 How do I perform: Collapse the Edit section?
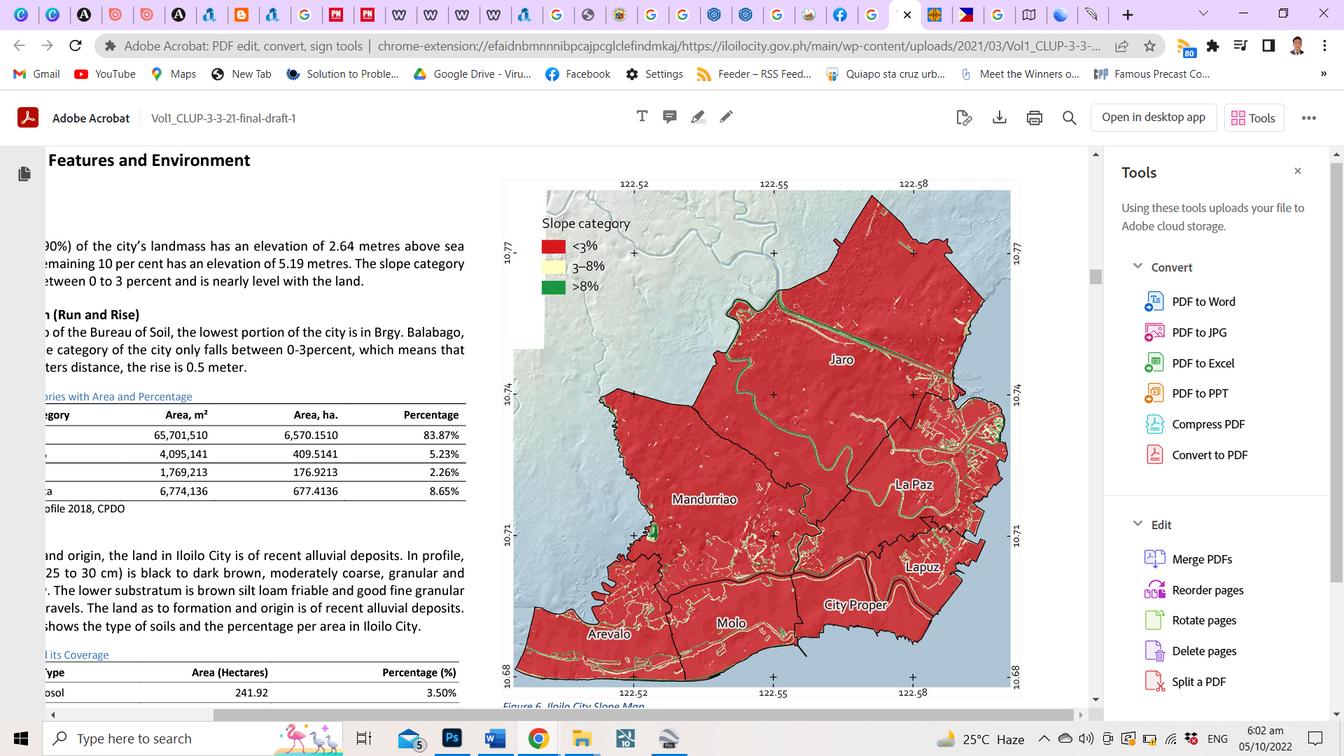[1138, 524]
